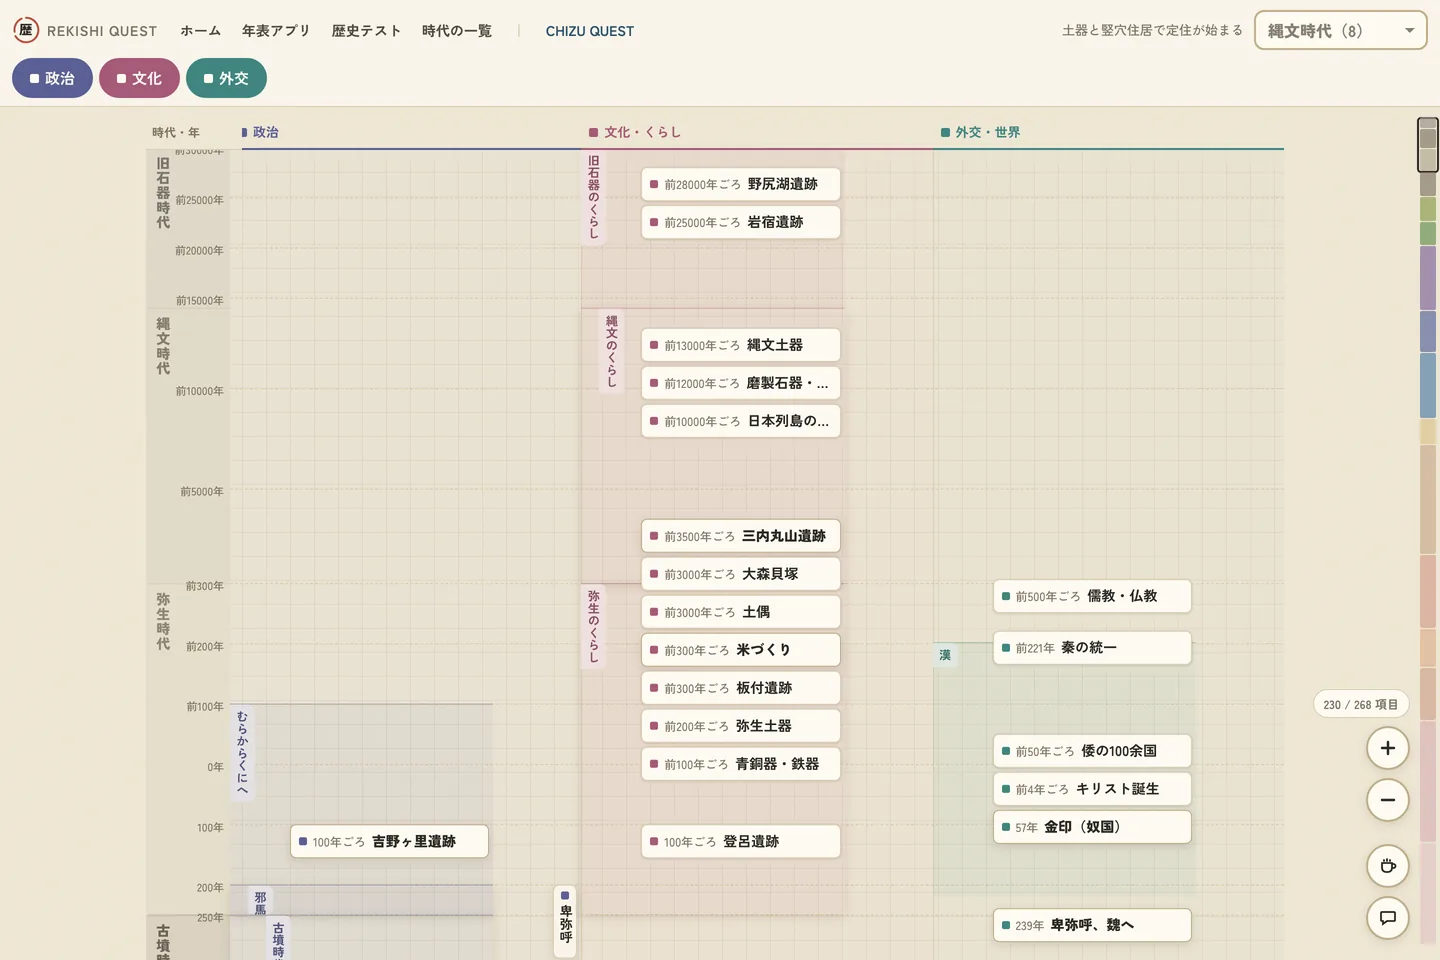Image resolution: width=1440 pixels, height=960 pixels.
Task: Open the 倭の100余国 event card
Action: 1092,751
